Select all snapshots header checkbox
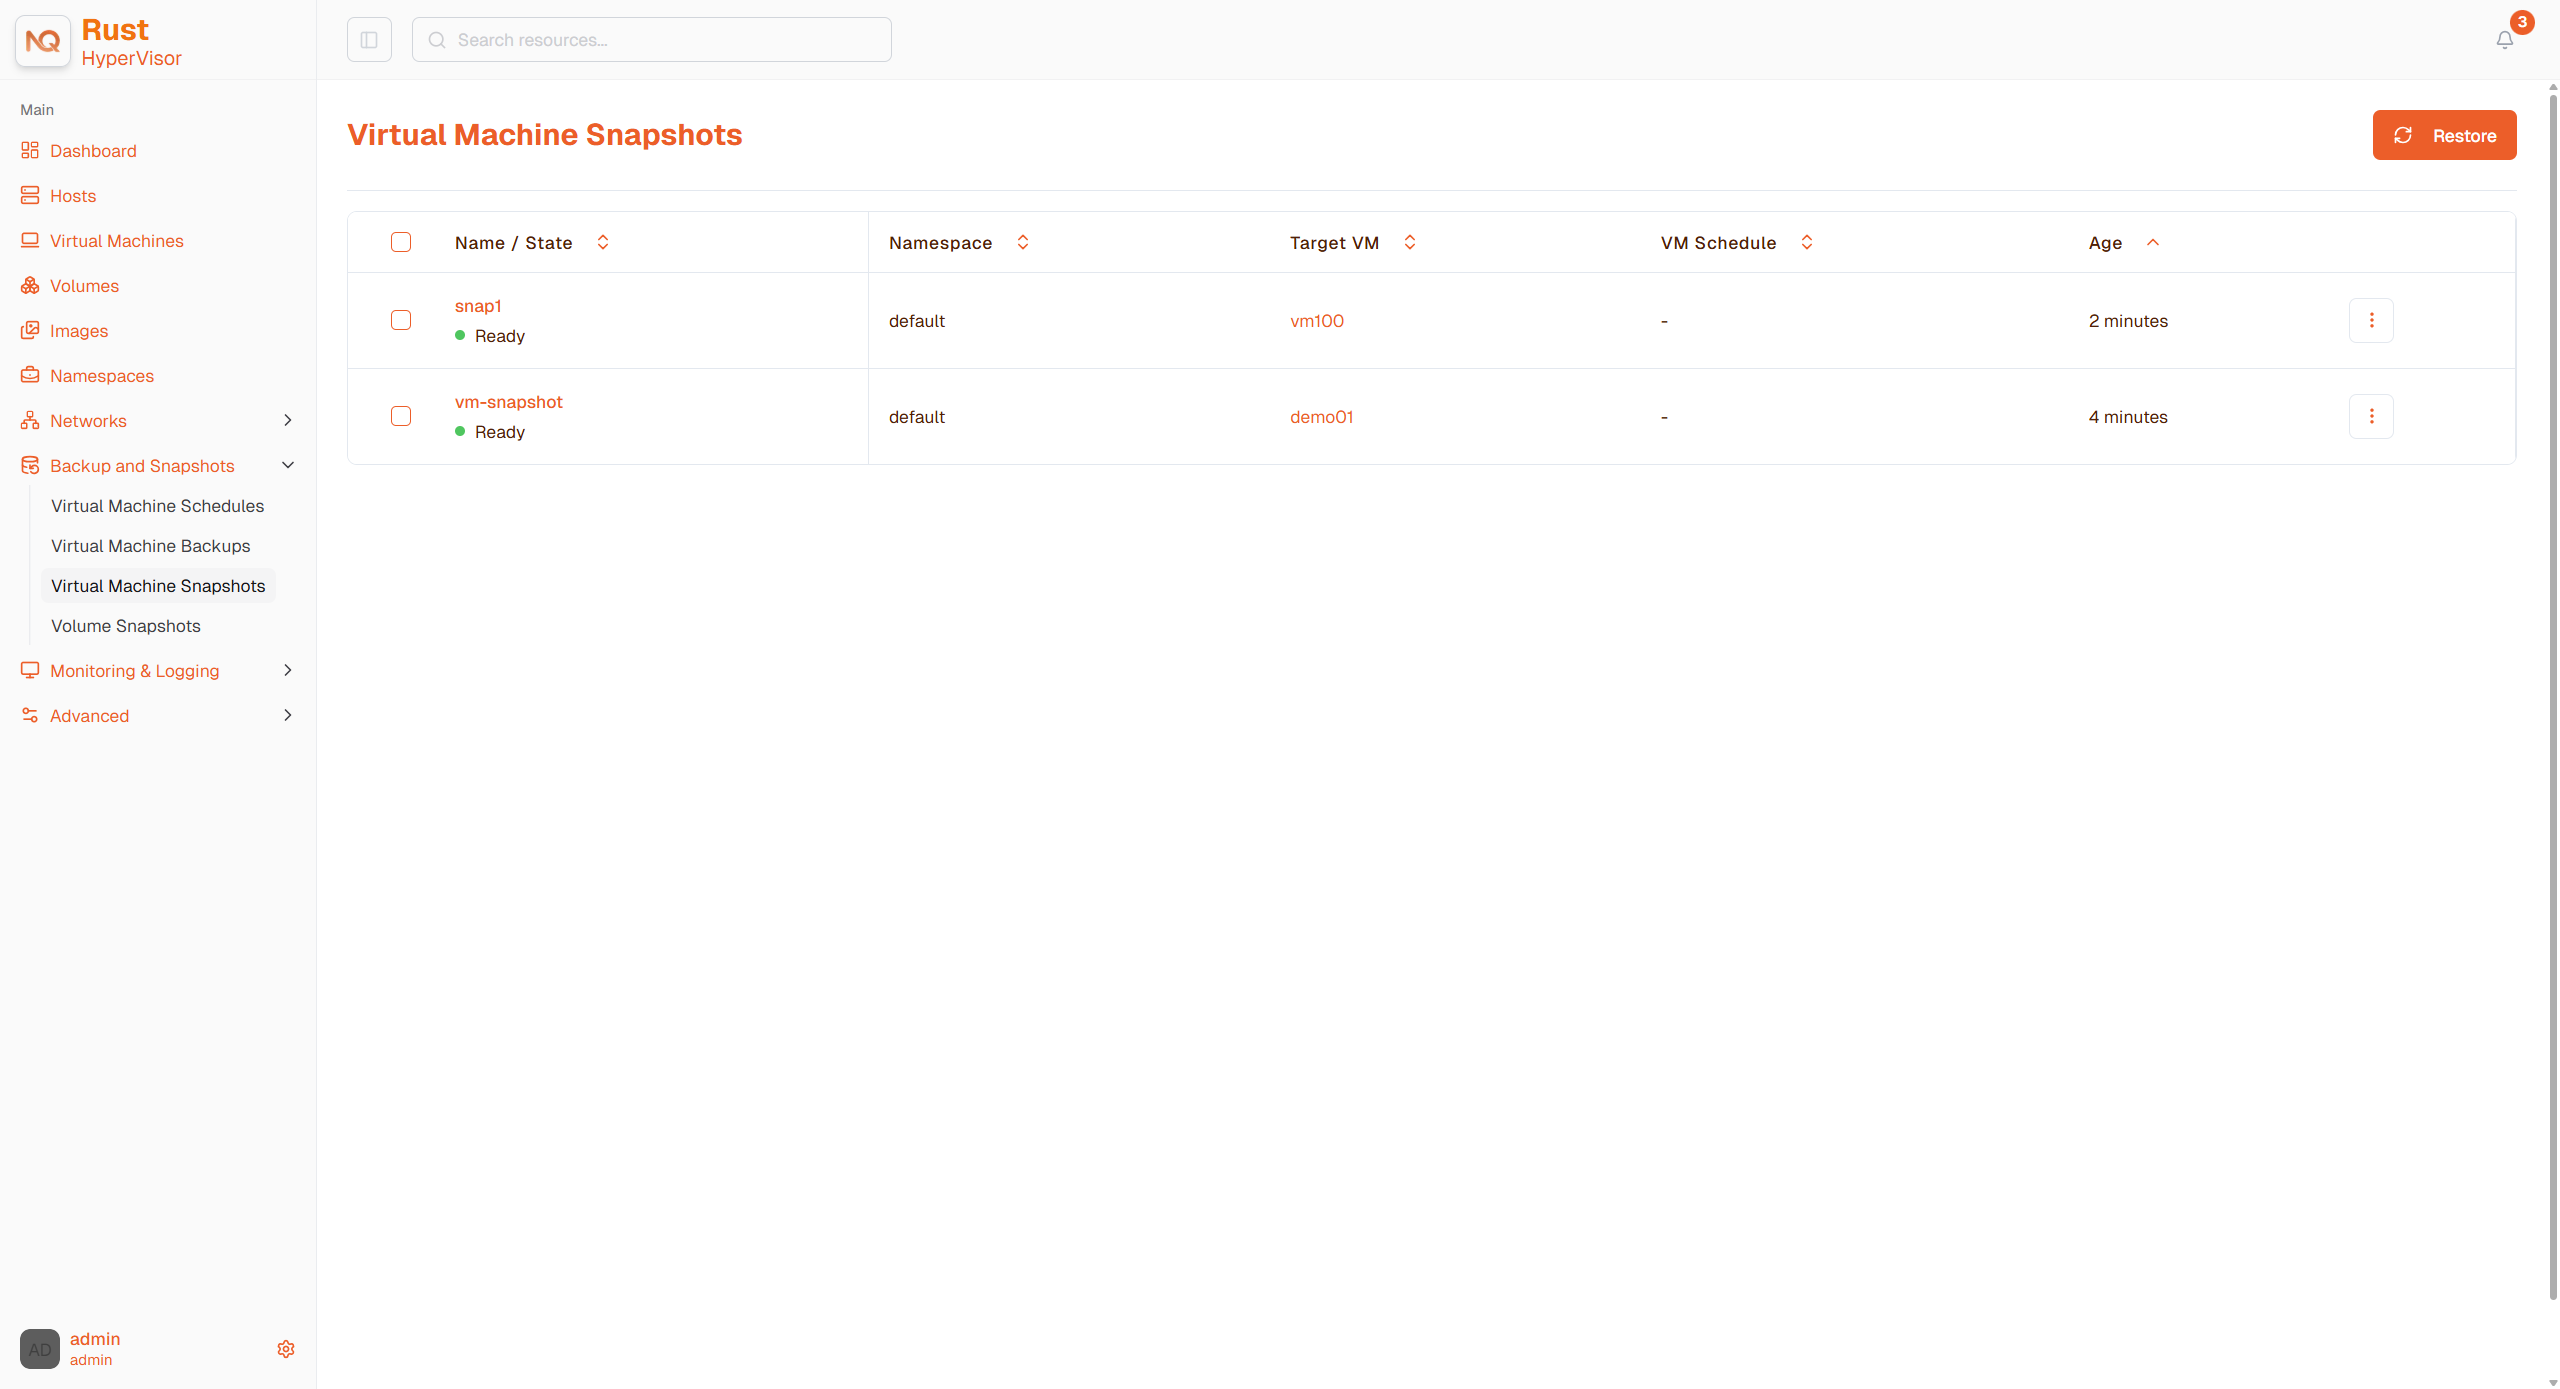The image size is (2560, 1389). click(x=401, y=242)
